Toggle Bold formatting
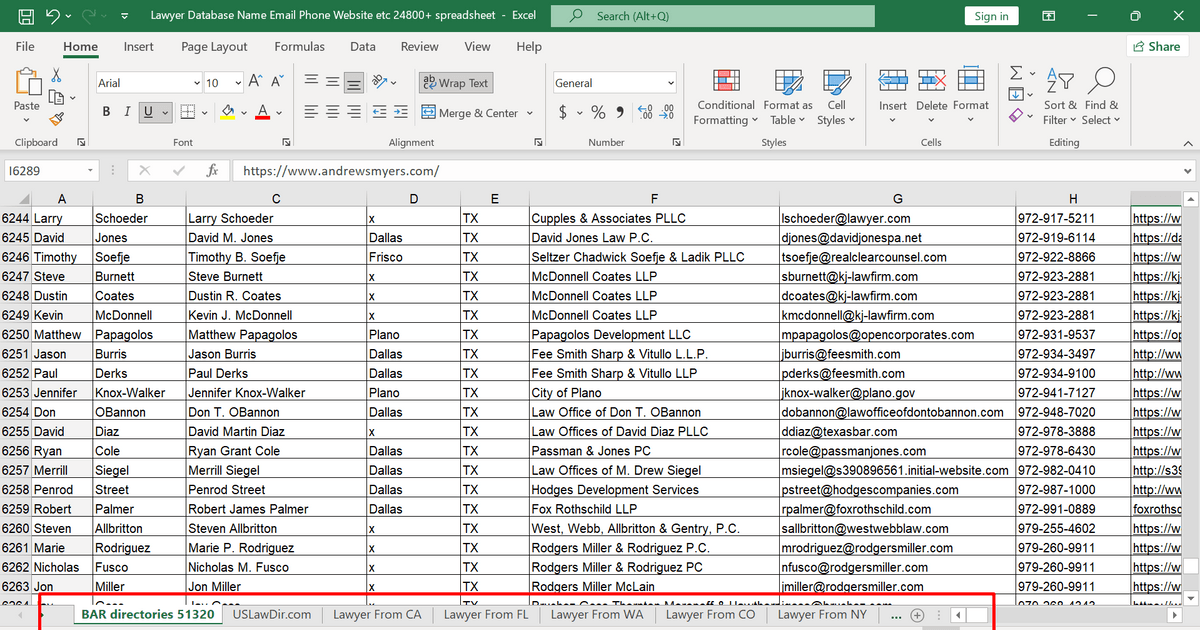1200x630 pixels. 107,112
